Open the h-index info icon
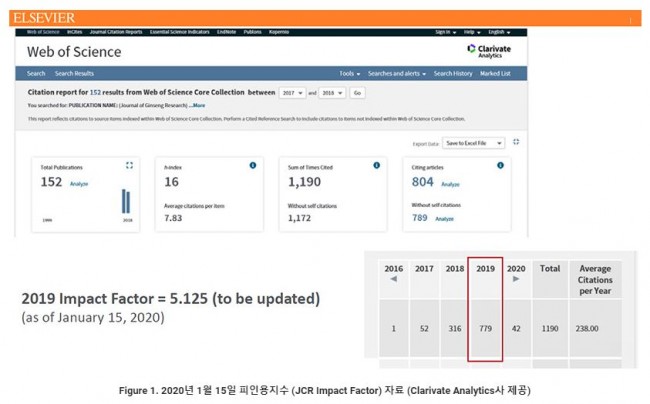Image resolution: width=650 pixels, height=404 pixels. coord(253,165)
